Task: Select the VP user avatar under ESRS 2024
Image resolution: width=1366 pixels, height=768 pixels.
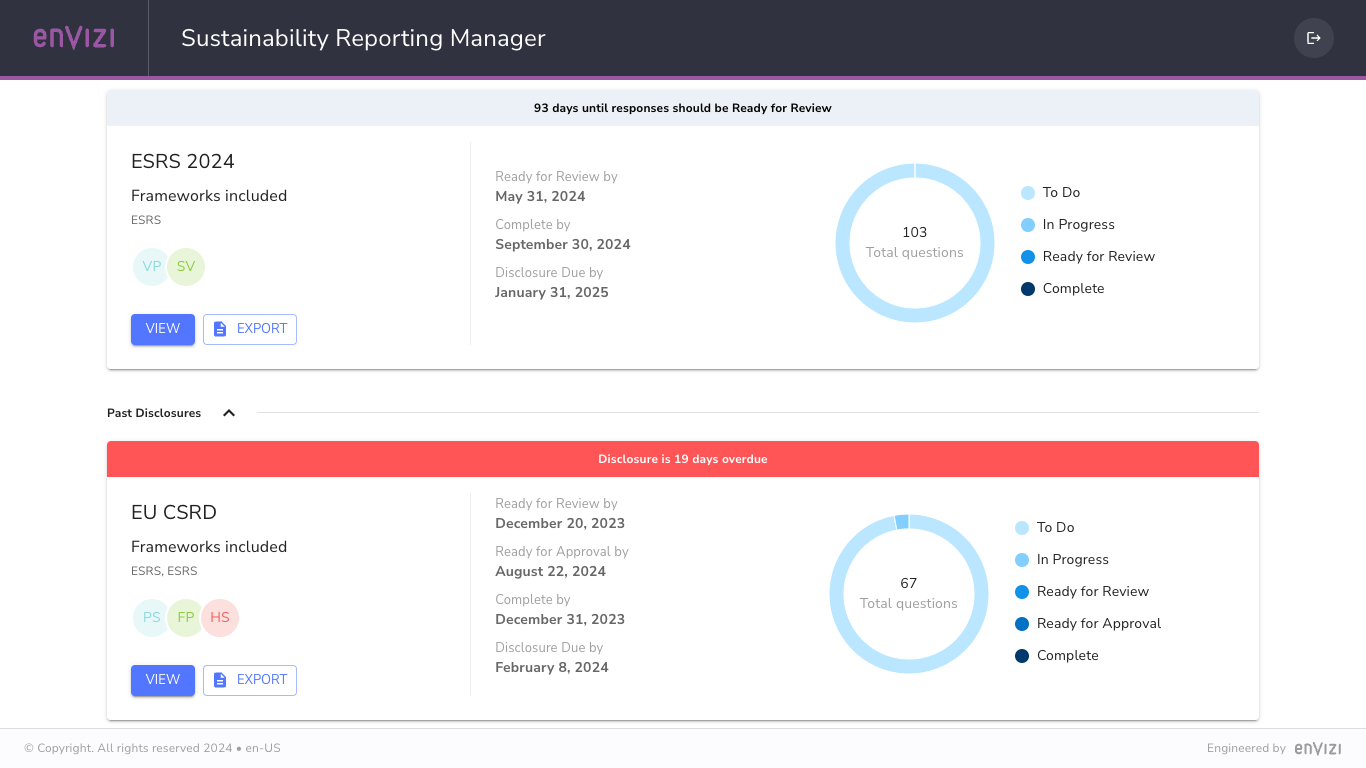Action: (x=150, y=266)
